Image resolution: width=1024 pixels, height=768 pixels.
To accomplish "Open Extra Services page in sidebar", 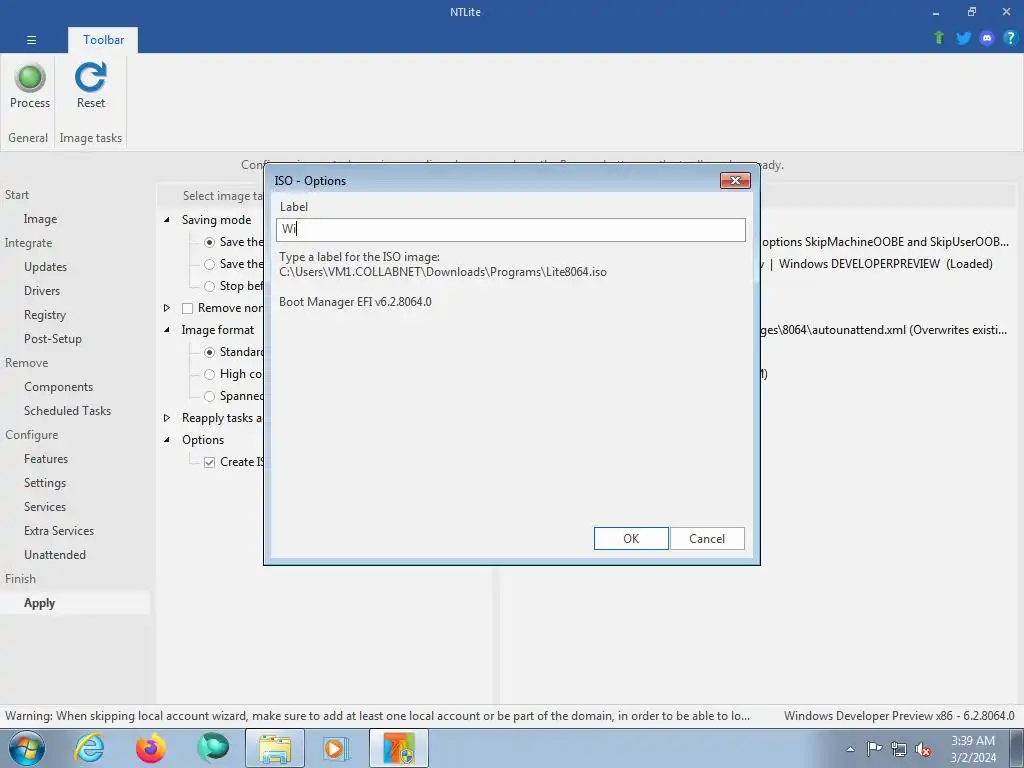I will click(x=59, y=531).
